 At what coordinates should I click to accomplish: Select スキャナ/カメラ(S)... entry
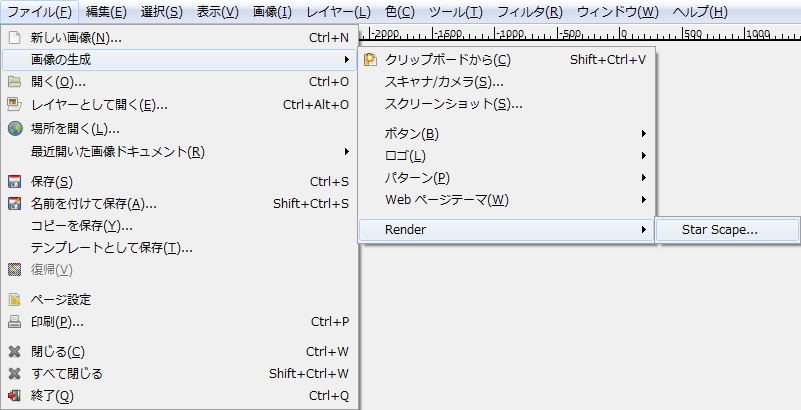pyautogui.click(x=506, y=82)
